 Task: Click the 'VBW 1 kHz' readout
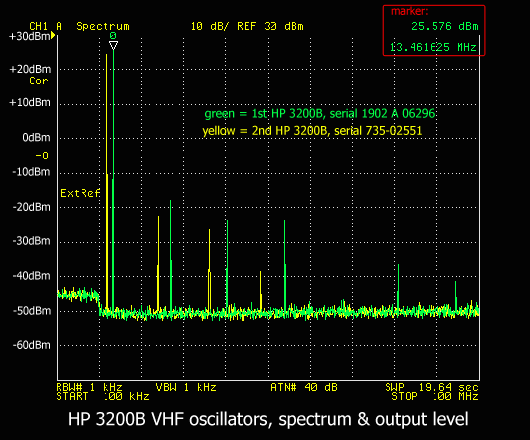pos(186,387)
